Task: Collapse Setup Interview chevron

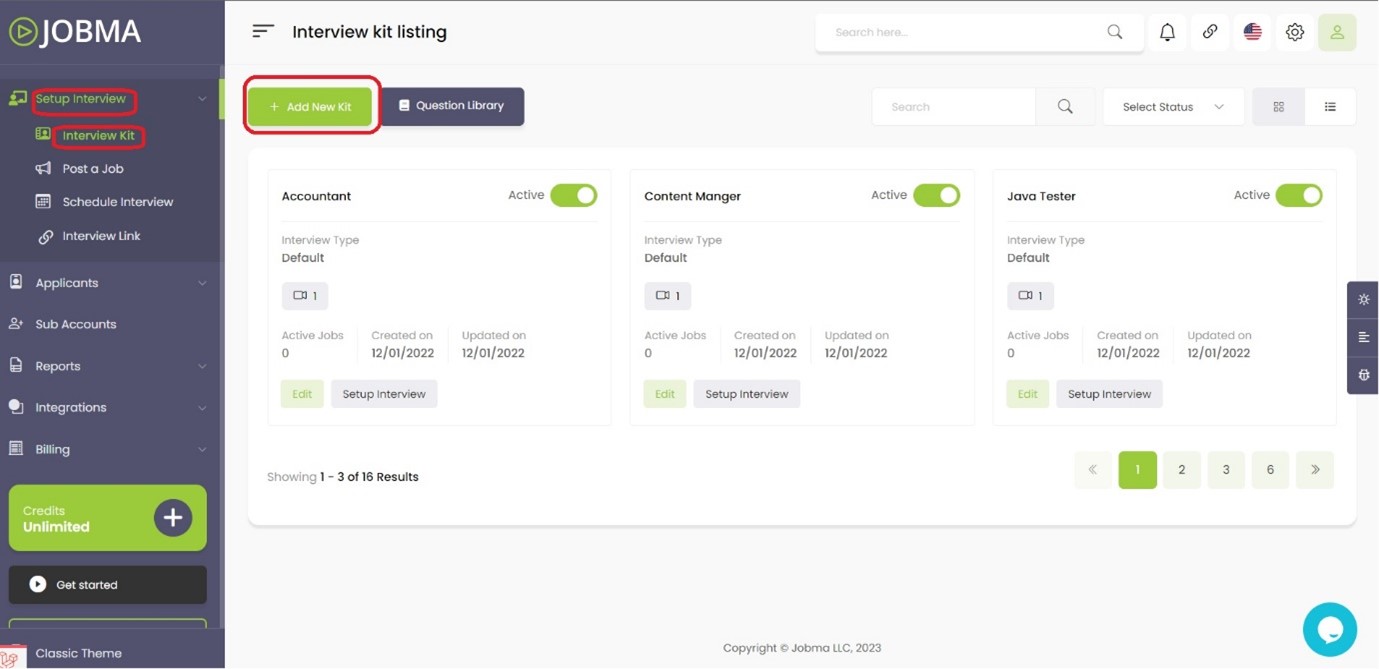Action: [202, 99]
